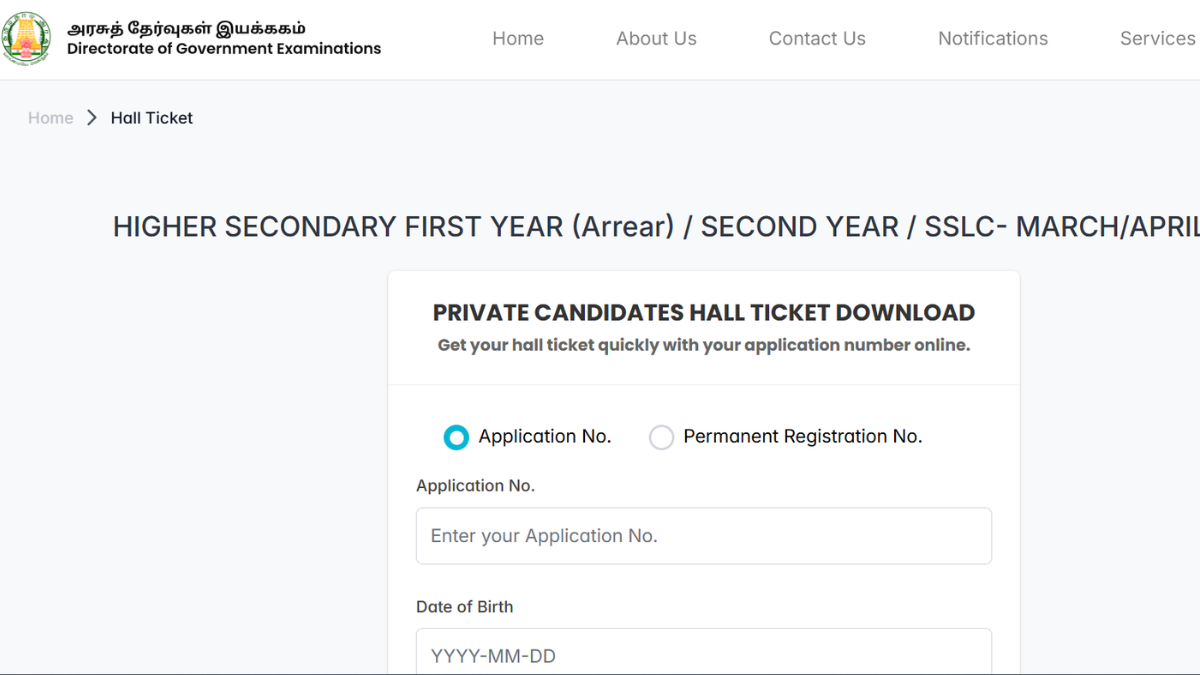Screen dimensions: 1200x675
Task: Open the Contact Us page
Action: (x=817, y=38)
